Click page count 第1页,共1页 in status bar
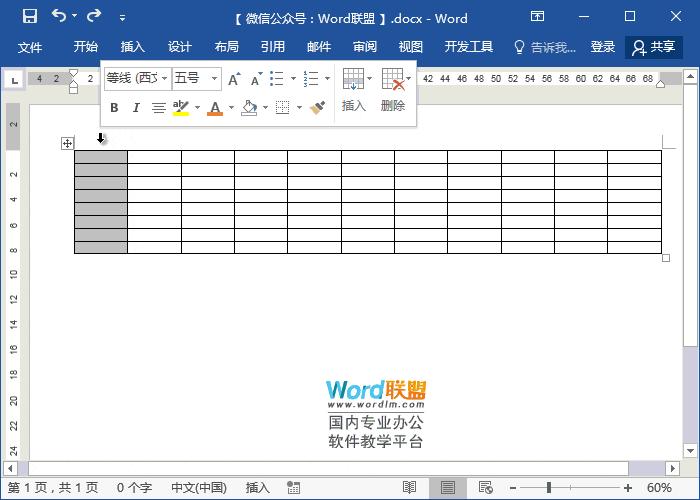Viewport: 700px width, 500px height. pyautogui.click(x=53, y=488)
